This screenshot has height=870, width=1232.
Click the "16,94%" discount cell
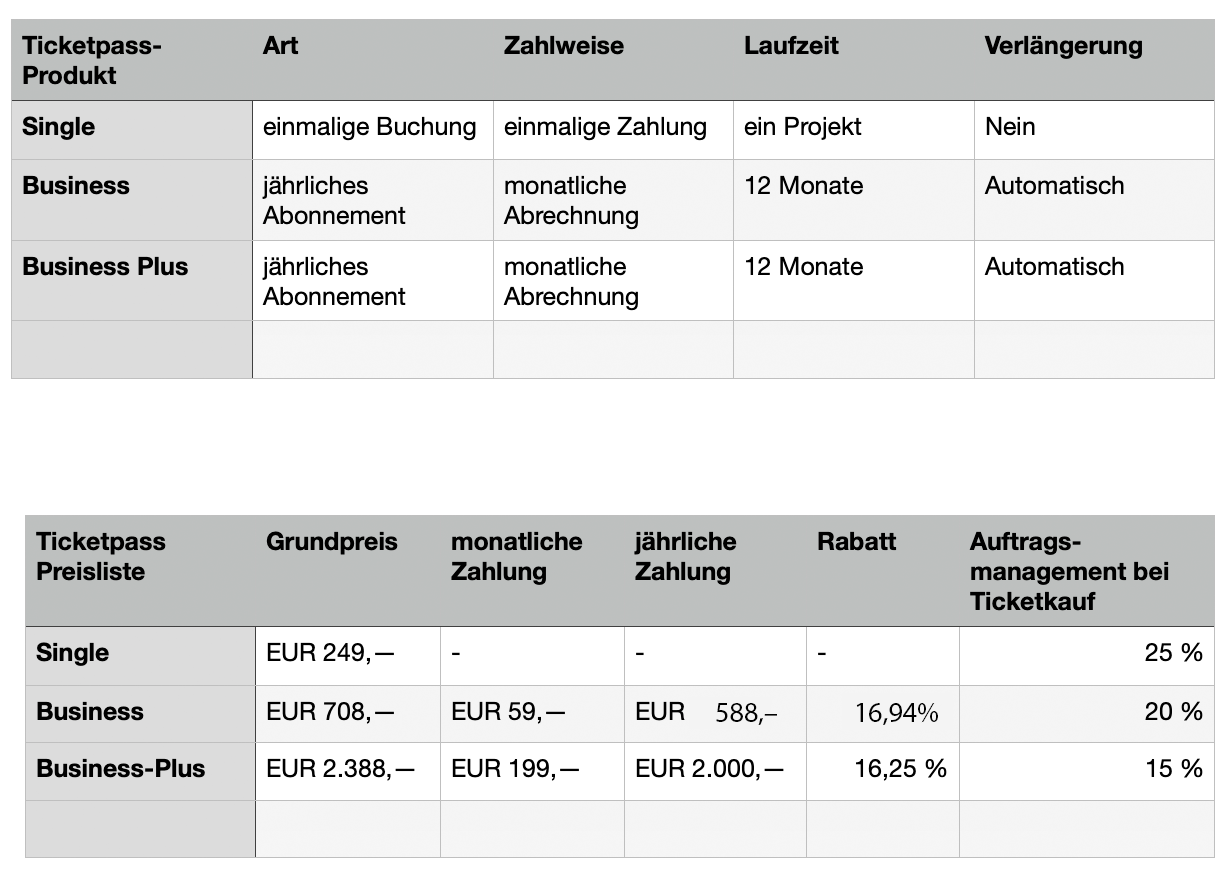(x=896, y=713)
